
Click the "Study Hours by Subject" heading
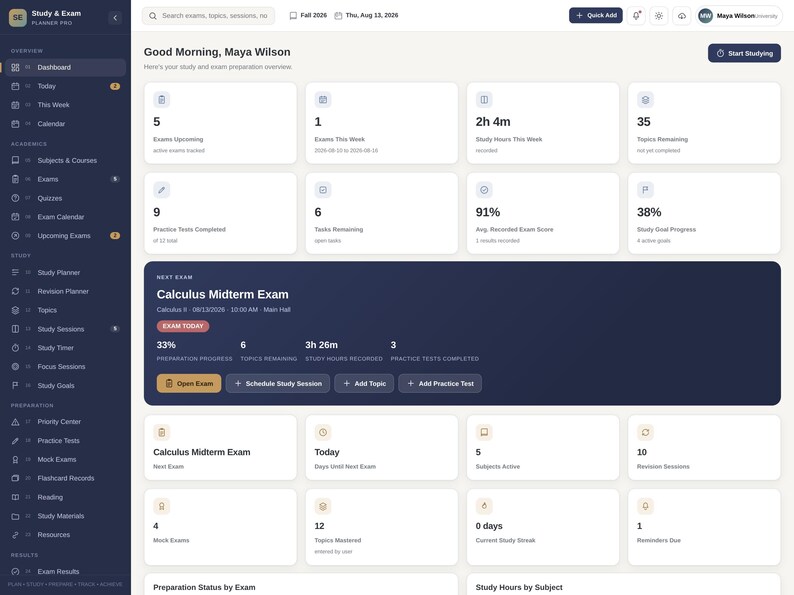click(x=519, y=587)
